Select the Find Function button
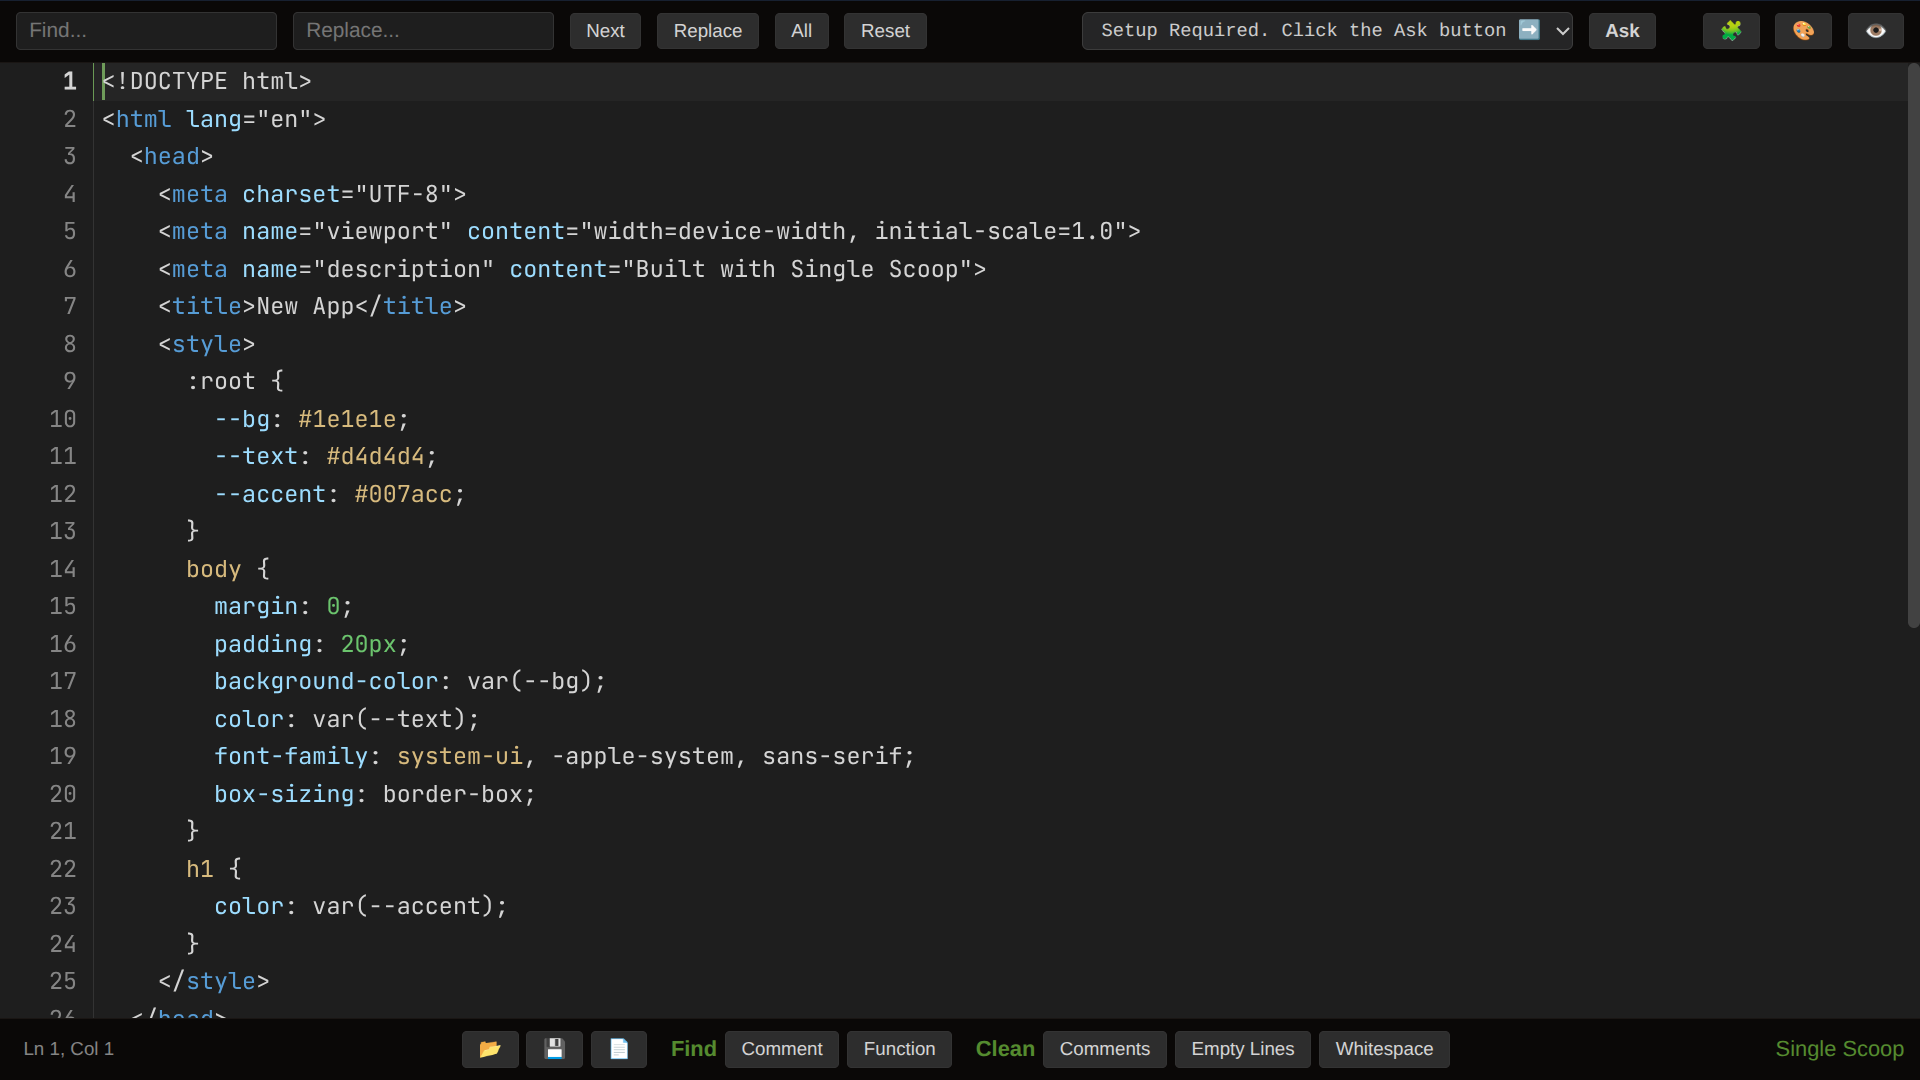The width and height of the screenshot is (1920, 1080). (899, 1049)
